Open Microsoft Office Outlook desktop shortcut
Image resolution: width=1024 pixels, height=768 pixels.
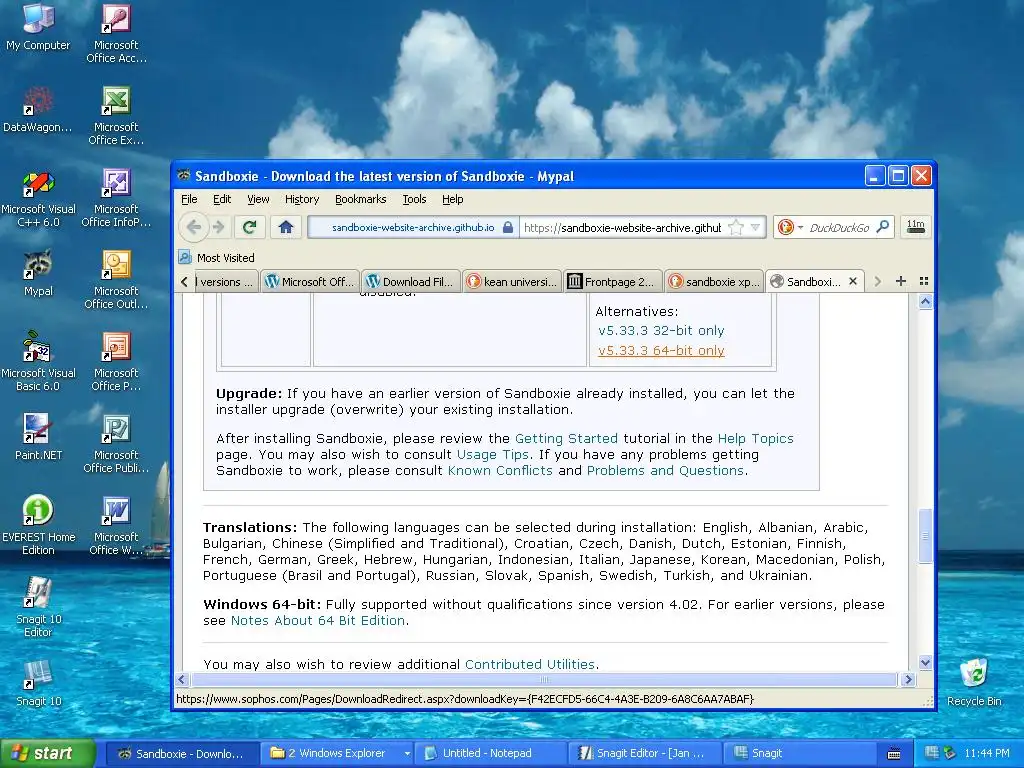pos(116,280)
